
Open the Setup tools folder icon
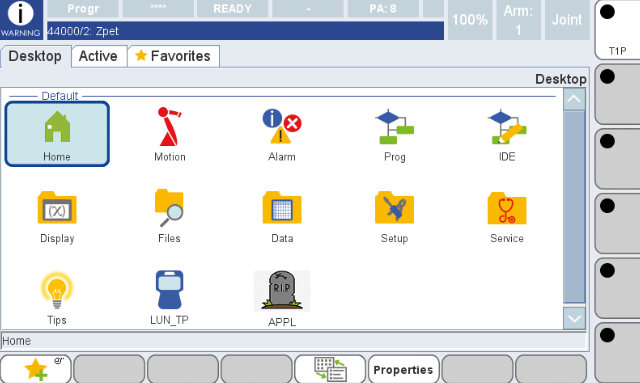[394, 217]
